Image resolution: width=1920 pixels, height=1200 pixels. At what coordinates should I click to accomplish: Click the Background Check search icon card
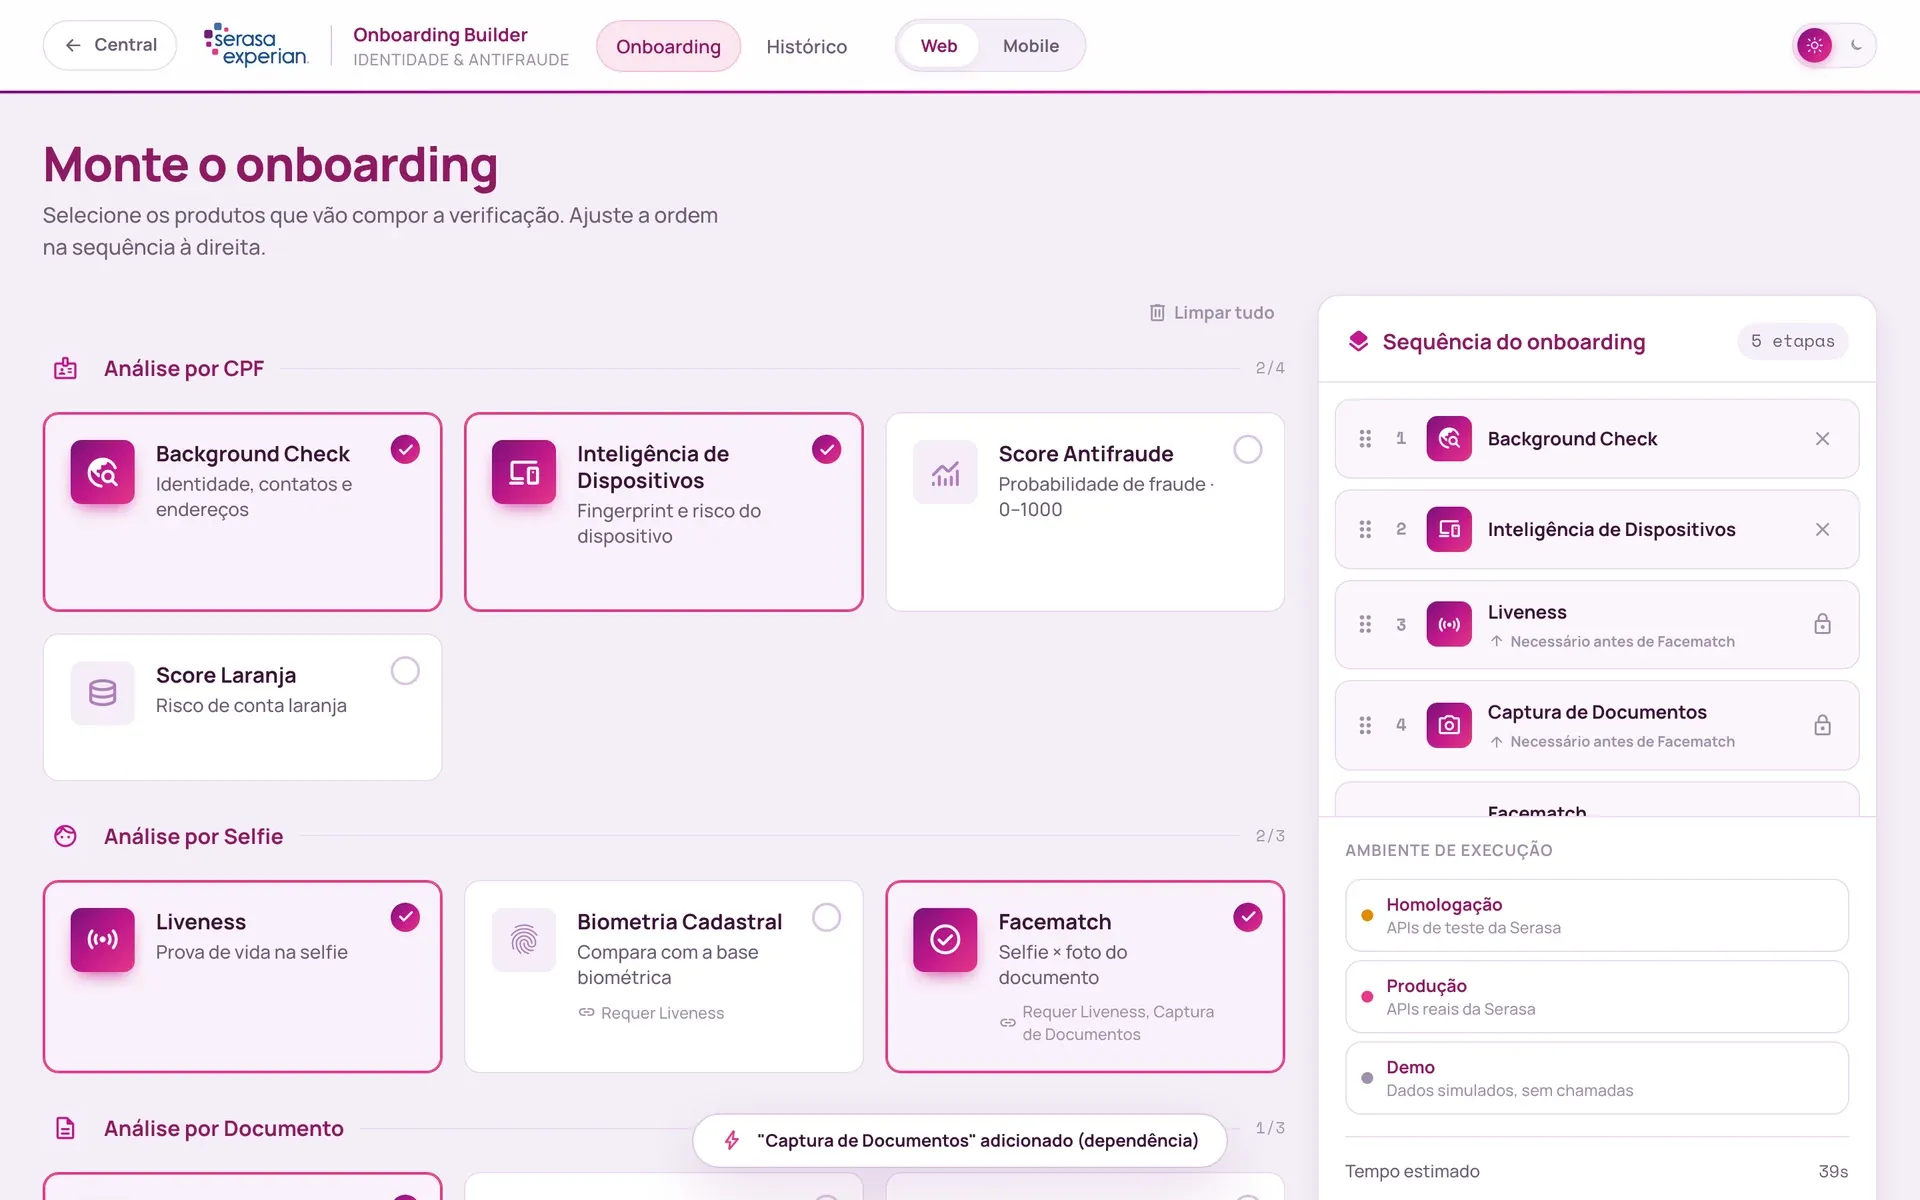click(102, 472)
